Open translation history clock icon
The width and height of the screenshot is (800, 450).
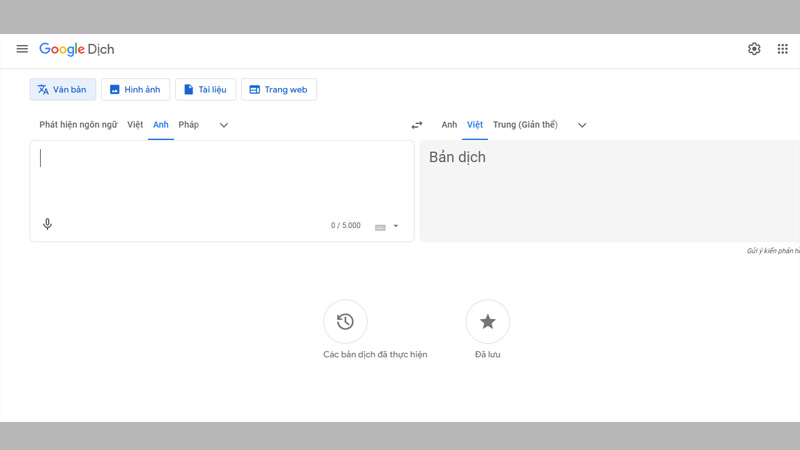point(345,321)
